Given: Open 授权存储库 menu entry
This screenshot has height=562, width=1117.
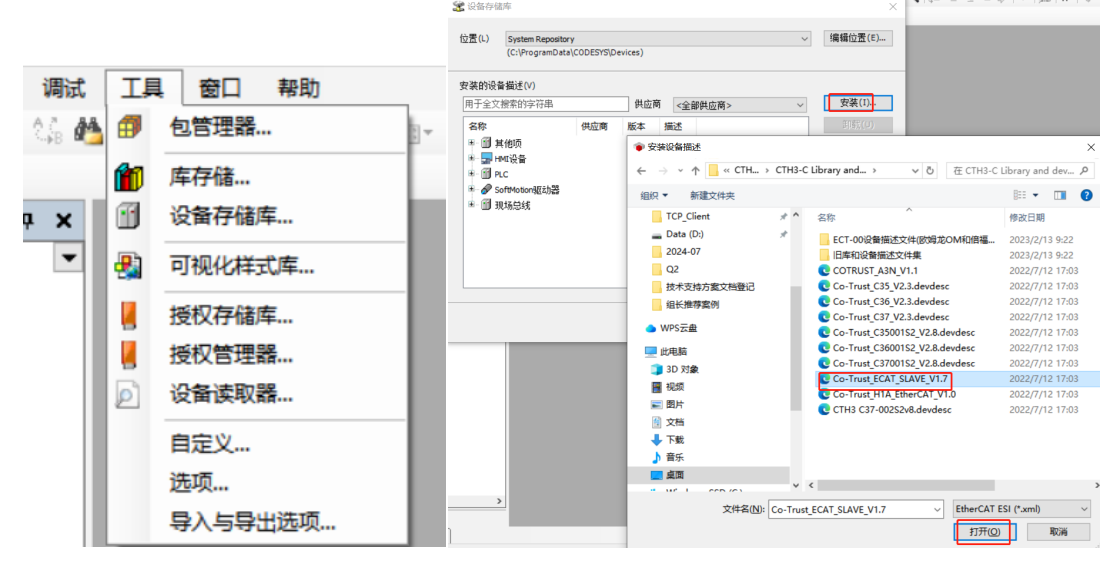Looking at the screenshot, I should pyautogui.click(x=231, y=315).
